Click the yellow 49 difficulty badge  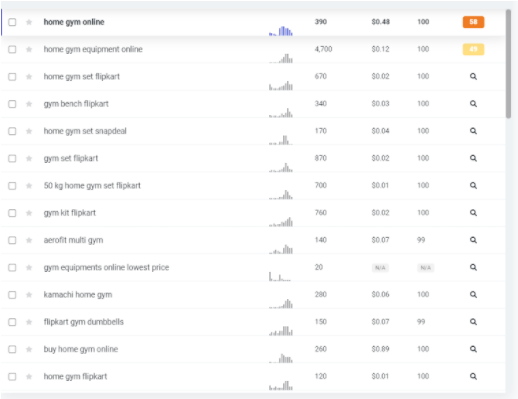click(x=473, y=49)
